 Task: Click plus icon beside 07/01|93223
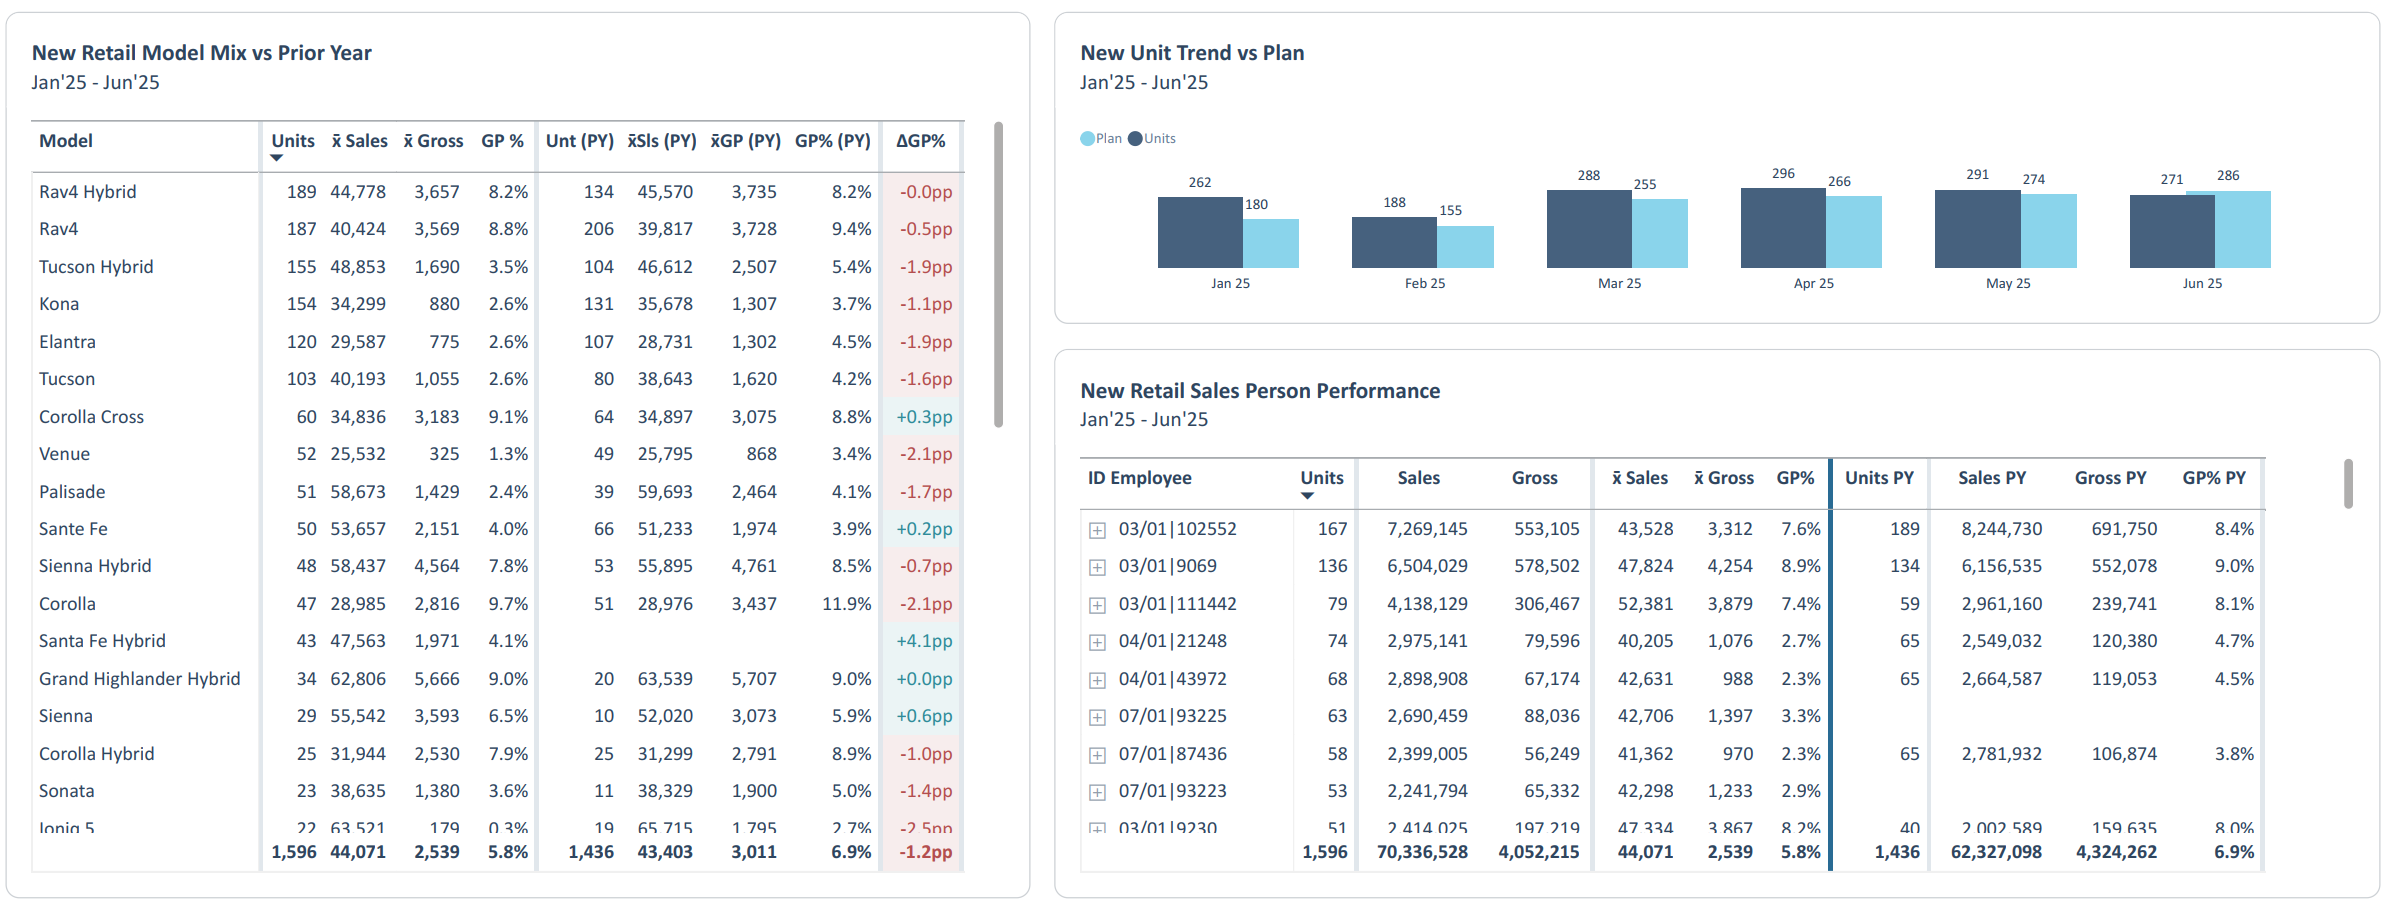click(x=1097, y=793)
